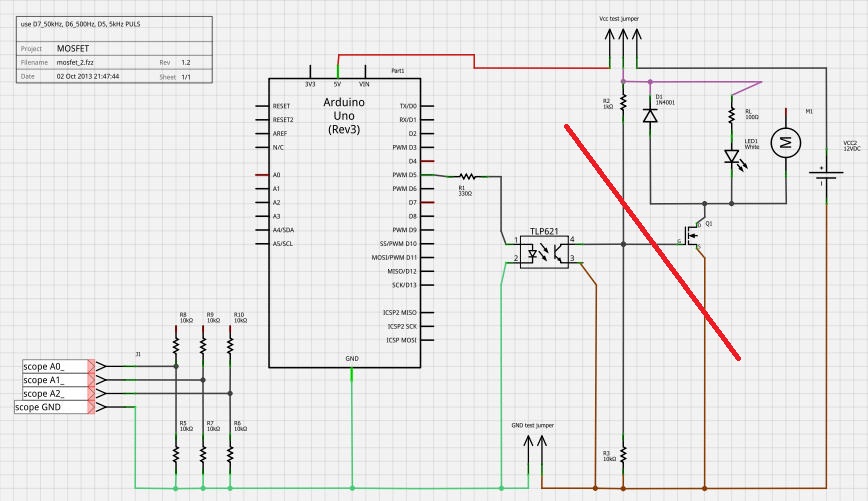Select the red diagonal line annotation
The height and width of the screenshot is (501, 868).
click(652, 240)
